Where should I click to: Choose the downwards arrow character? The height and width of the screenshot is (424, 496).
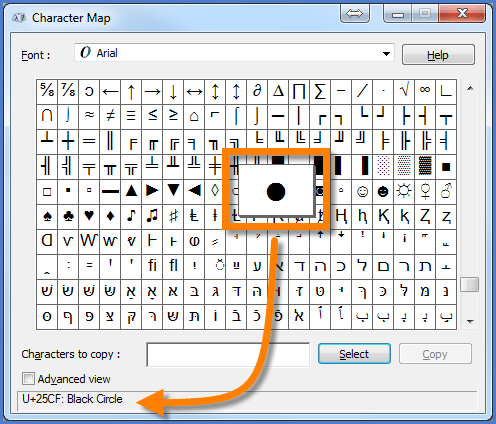coord(173,91)
